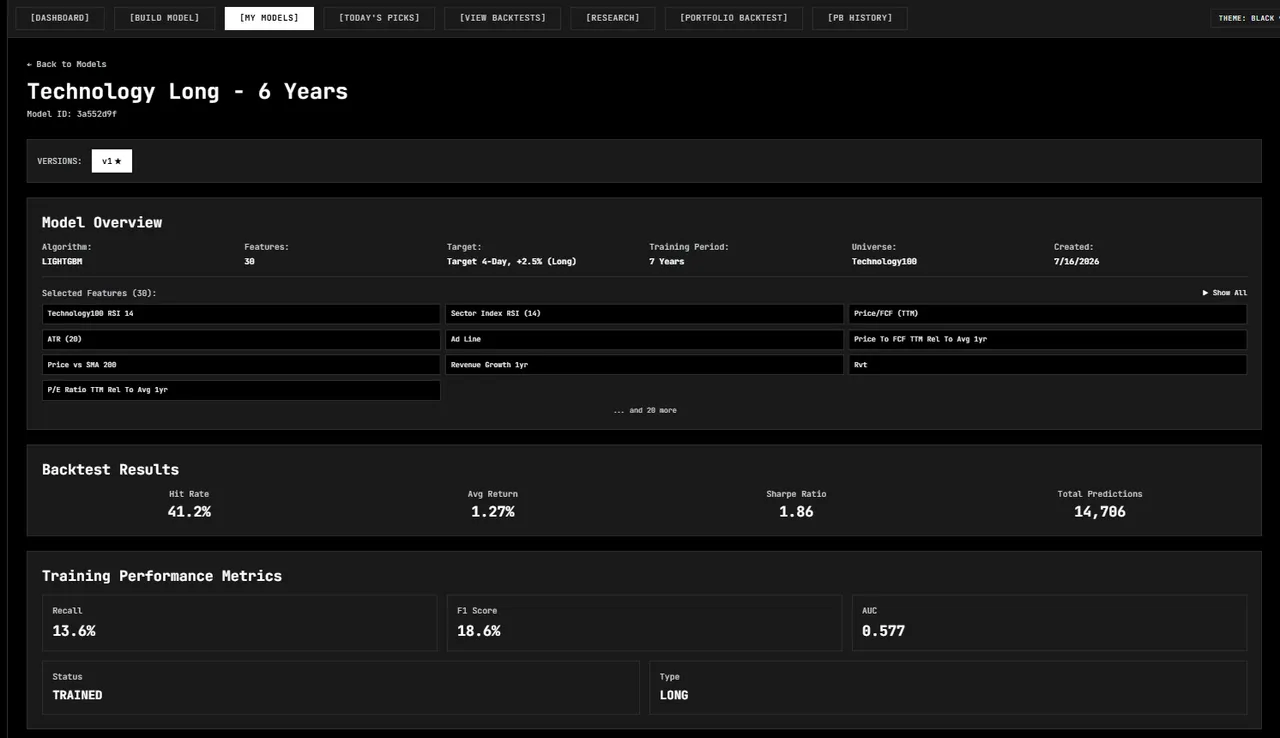
Task: Click the Target 4-Day, +2.5% (Long) value
Action: tap(511, 261)
